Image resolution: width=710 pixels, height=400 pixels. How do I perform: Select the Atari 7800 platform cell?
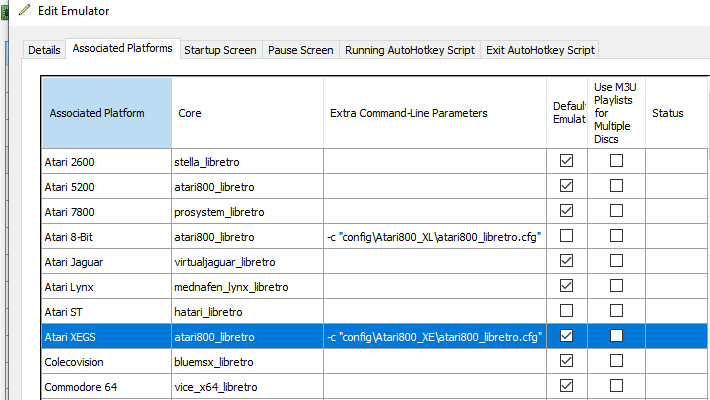tap(107, 212)
